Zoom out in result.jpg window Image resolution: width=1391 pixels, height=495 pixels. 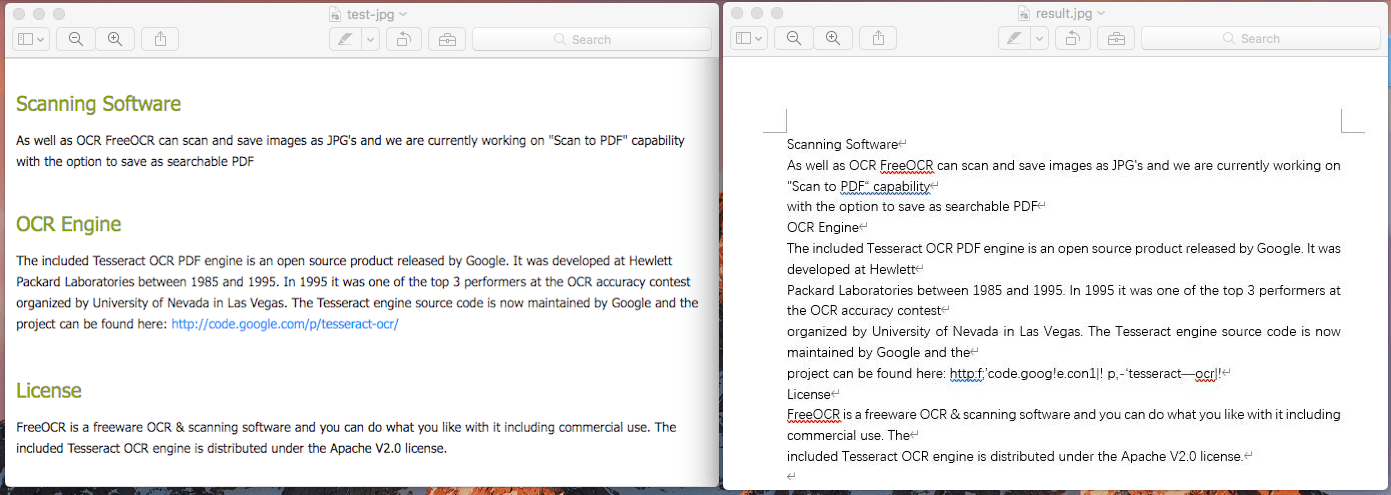pos(794,38)
